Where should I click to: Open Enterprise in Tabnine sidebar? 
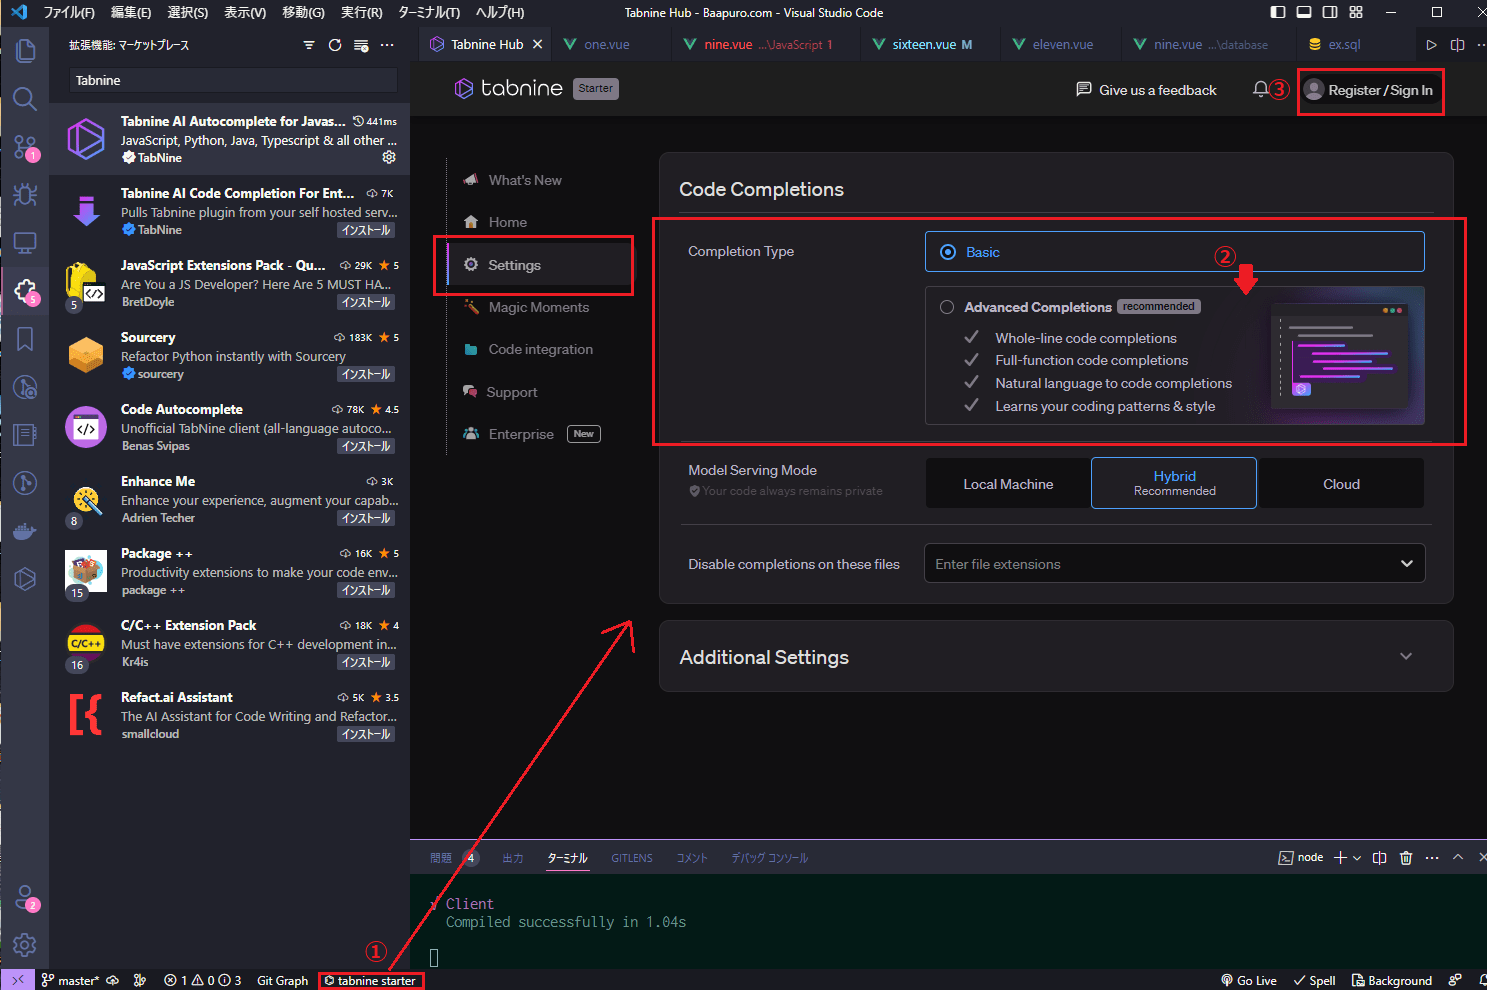pyautogui.click(x=521, y=434)
